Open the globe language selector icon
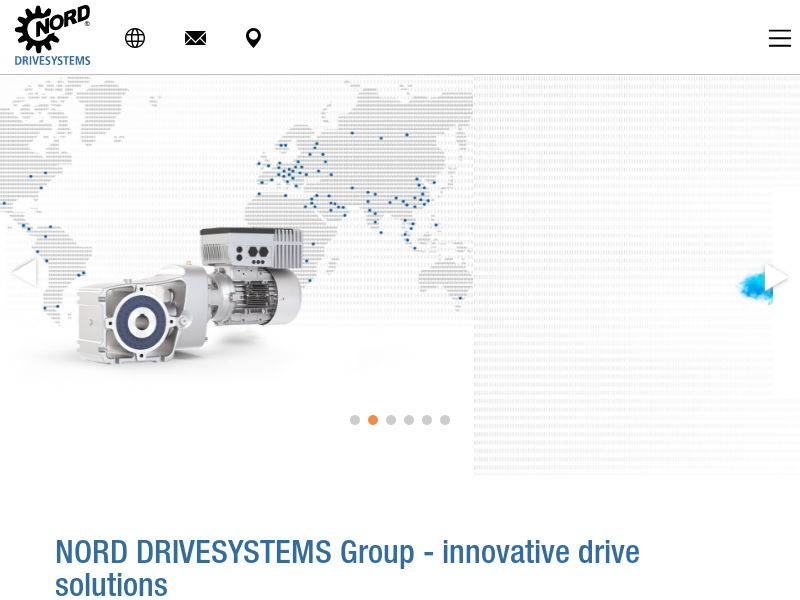This screenshot has height=600, width=800. [135, 38]
